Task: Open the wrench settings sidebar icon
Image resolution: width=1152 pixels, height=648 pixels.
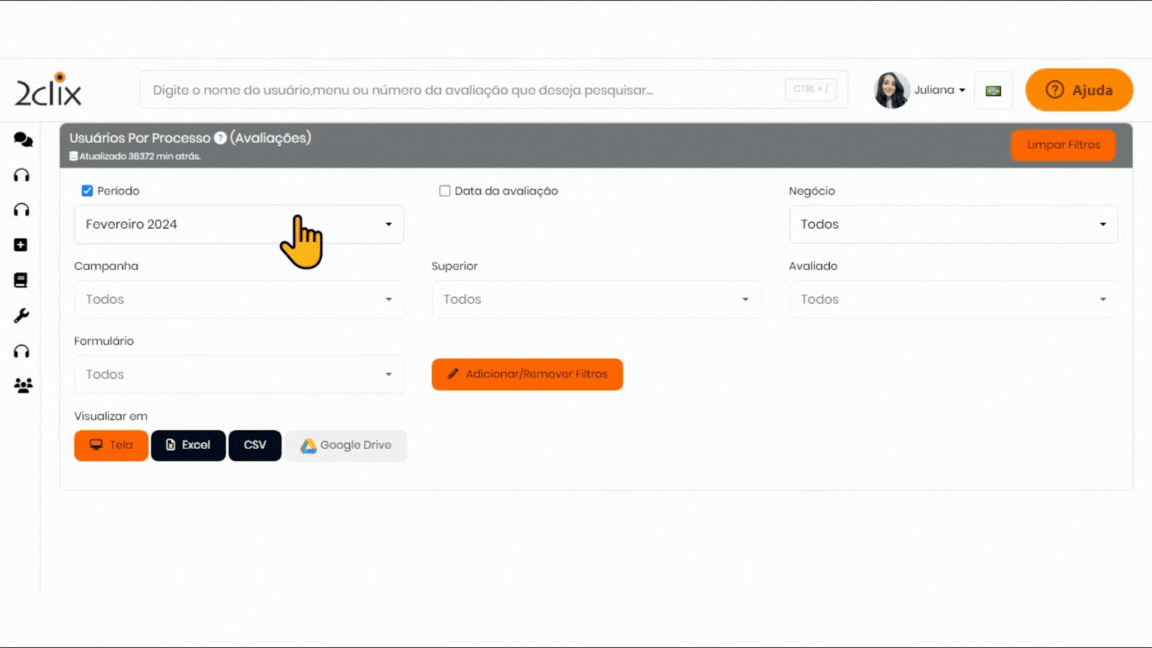Action: 21,316
